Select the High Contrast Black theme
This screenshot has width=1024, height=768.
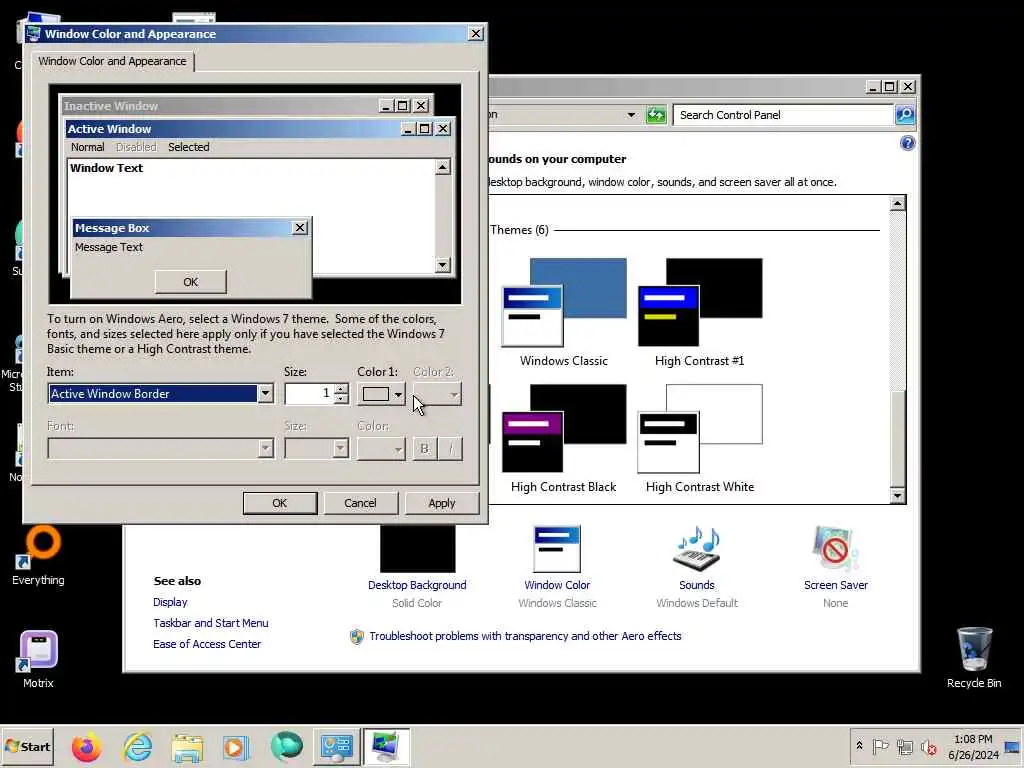(564, 438)
